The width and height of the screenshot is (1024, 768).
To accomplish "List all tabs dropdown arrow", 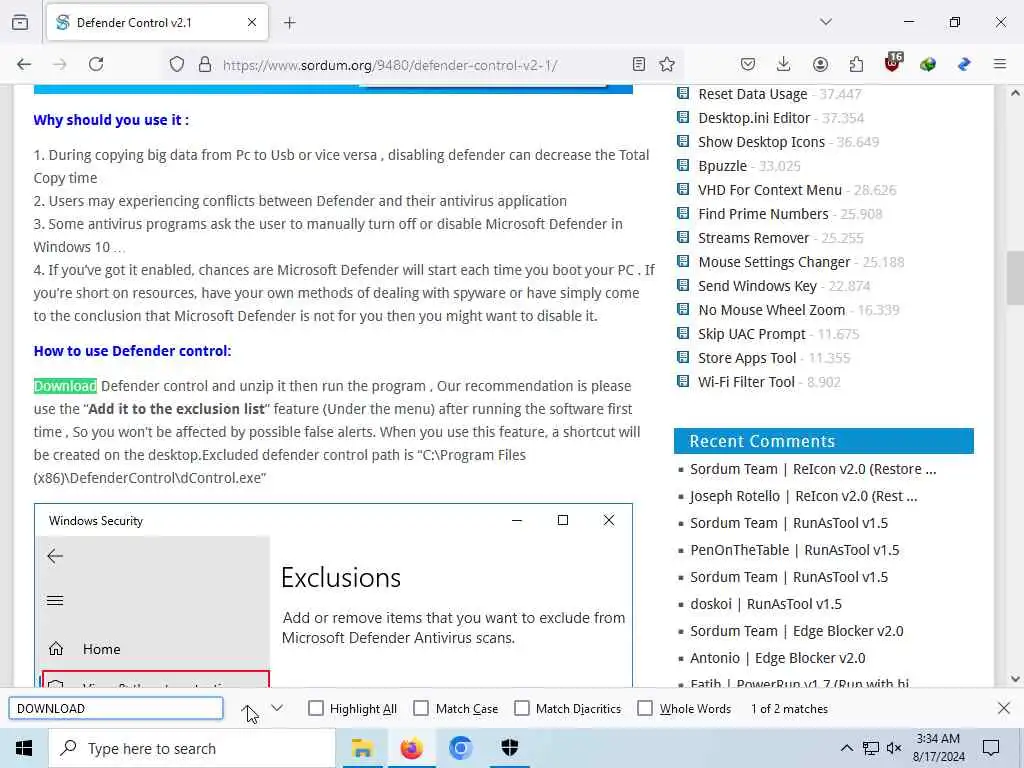I will (x=826, y=22).
